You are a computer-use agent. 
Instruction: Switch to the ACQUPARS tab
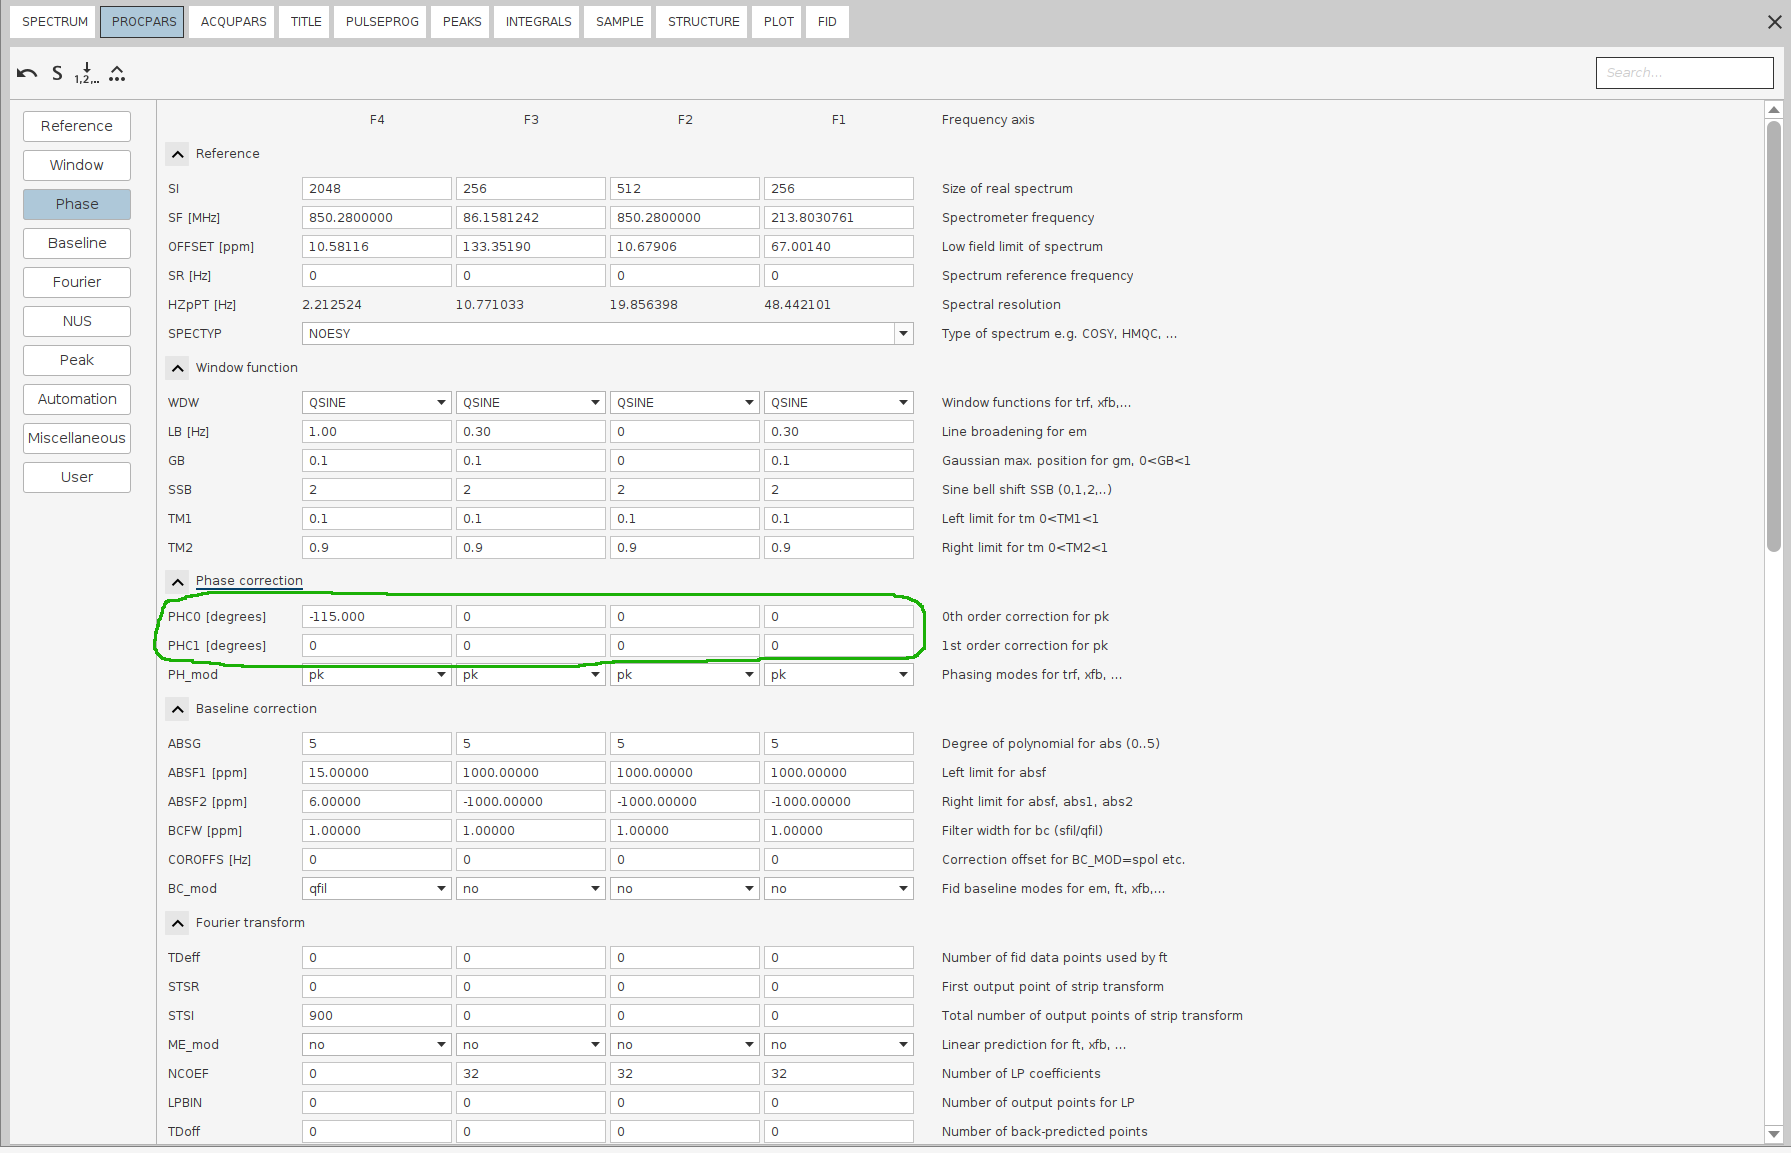click(233, 22)
